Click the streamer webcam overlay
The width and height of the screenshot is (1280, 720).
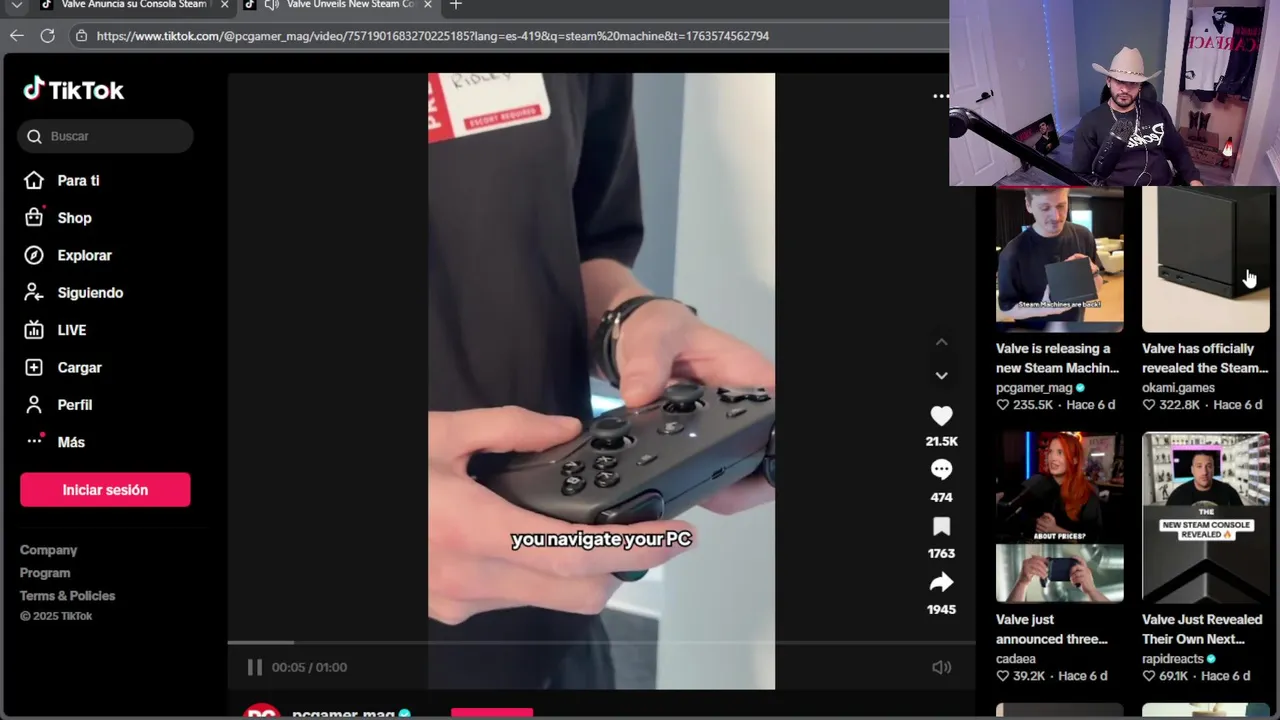coord(1114,93)
